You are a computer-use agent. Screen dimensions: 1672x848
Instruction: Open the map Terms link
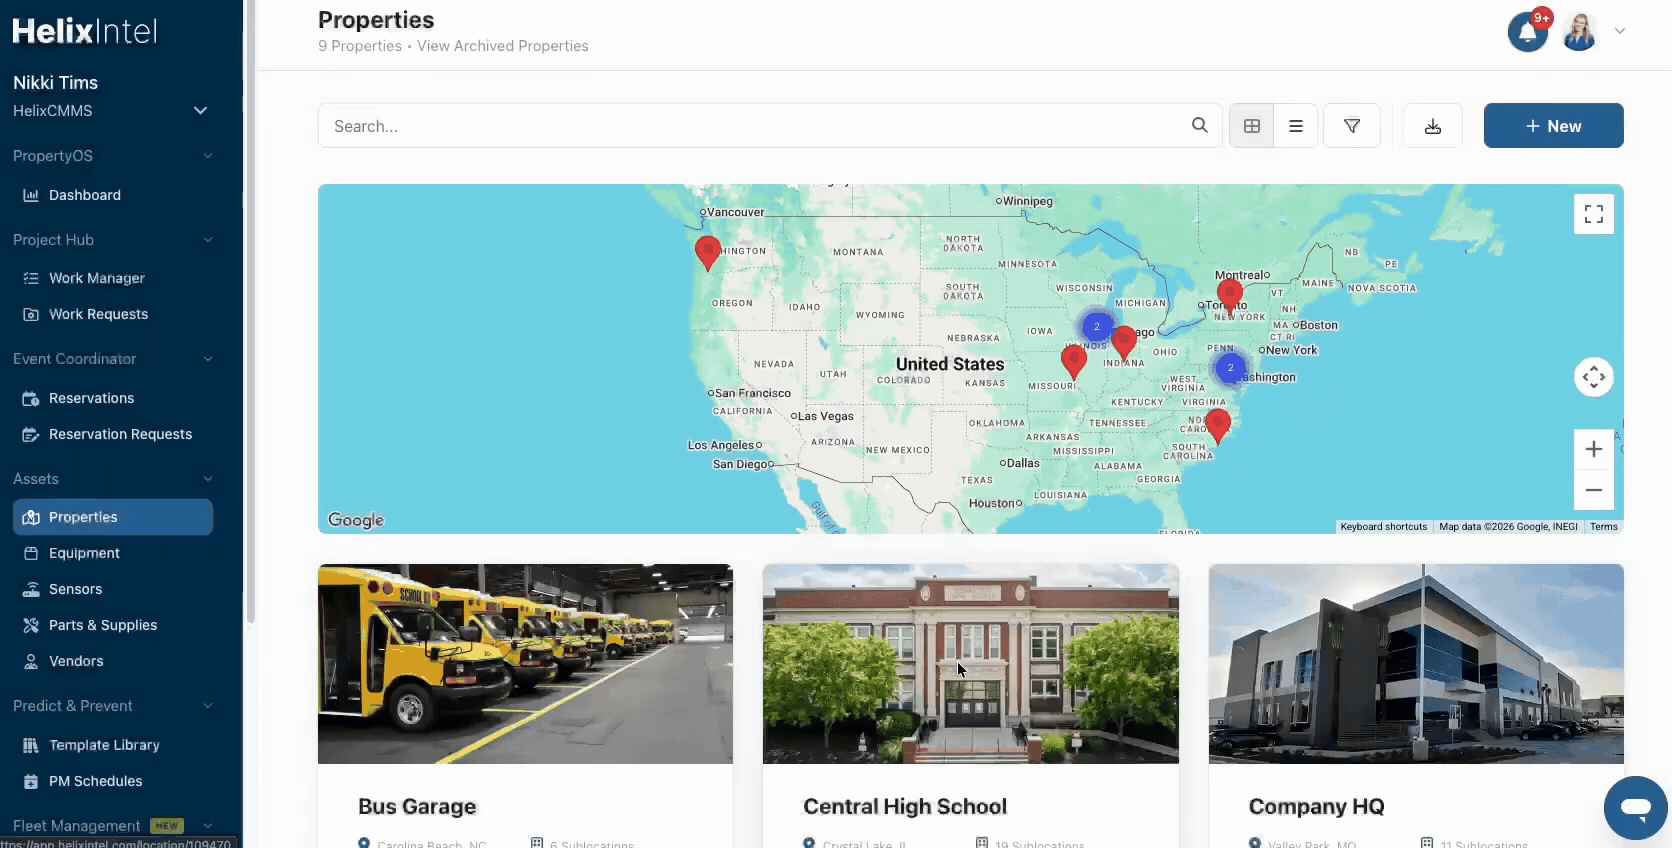point(1604,527)
